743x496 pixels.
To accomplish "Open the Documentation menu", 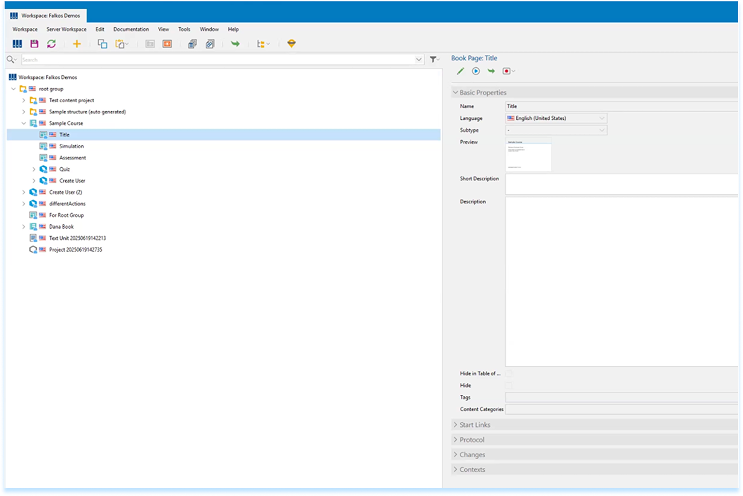I will [x=131, y=29].
